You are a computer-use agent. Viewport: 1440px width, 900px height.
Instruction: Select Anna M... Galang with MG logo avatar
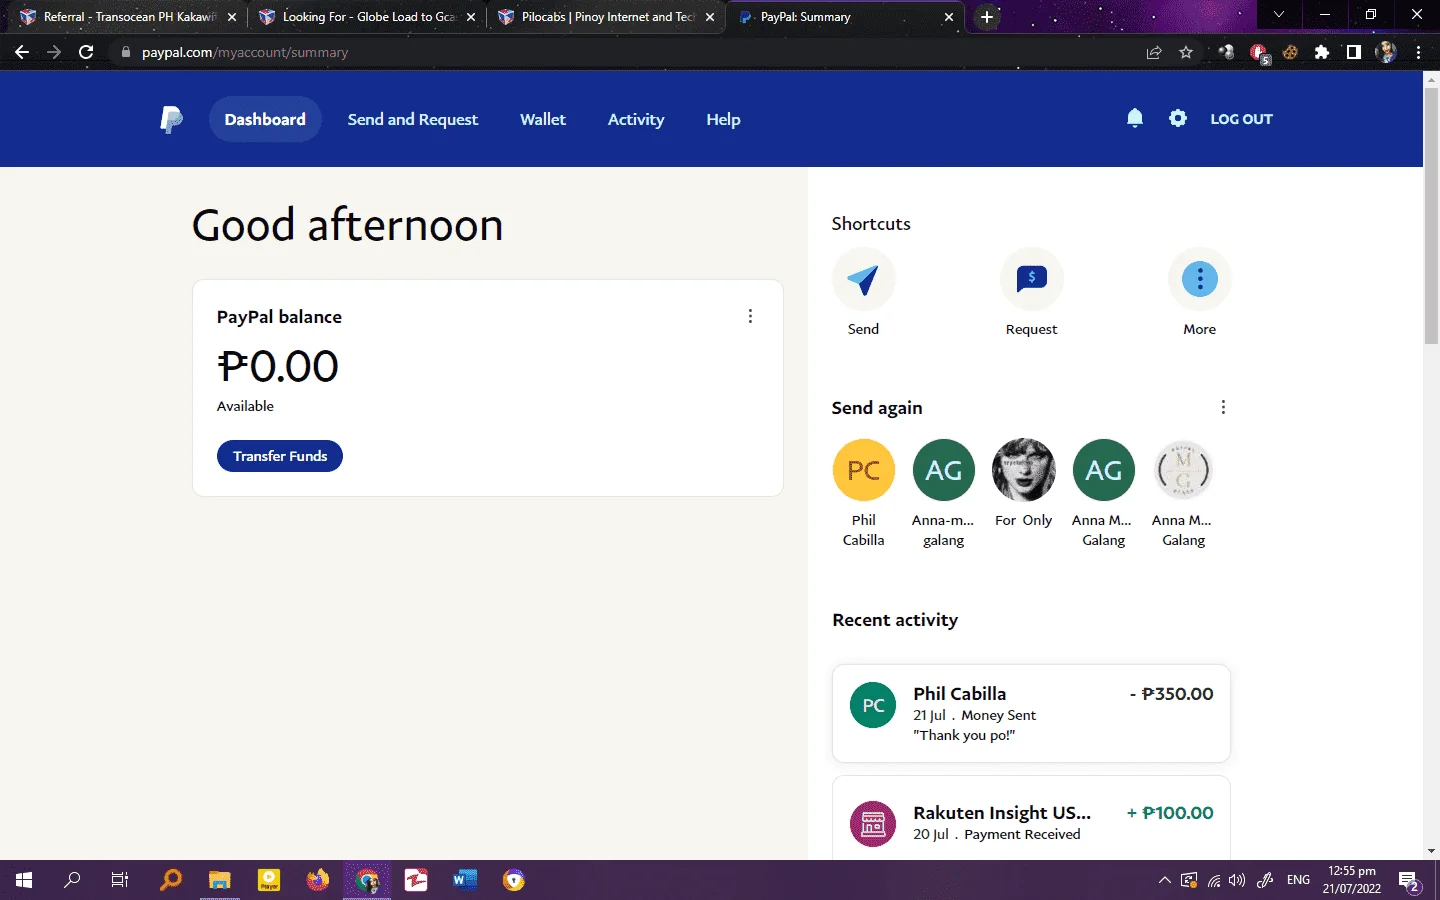1183,470
